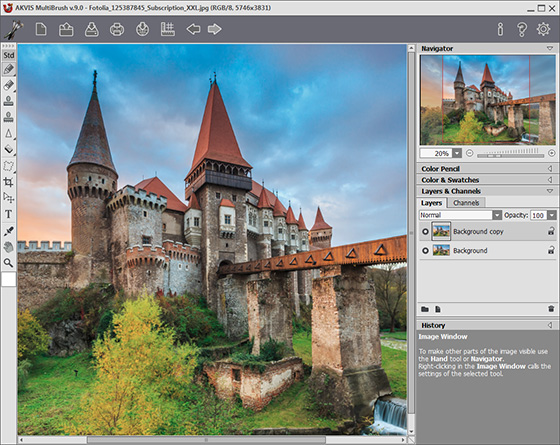The width and height of the screenshot is (560, 445).
Task: Select the Color Pencil tool
Action: point(9,69)
